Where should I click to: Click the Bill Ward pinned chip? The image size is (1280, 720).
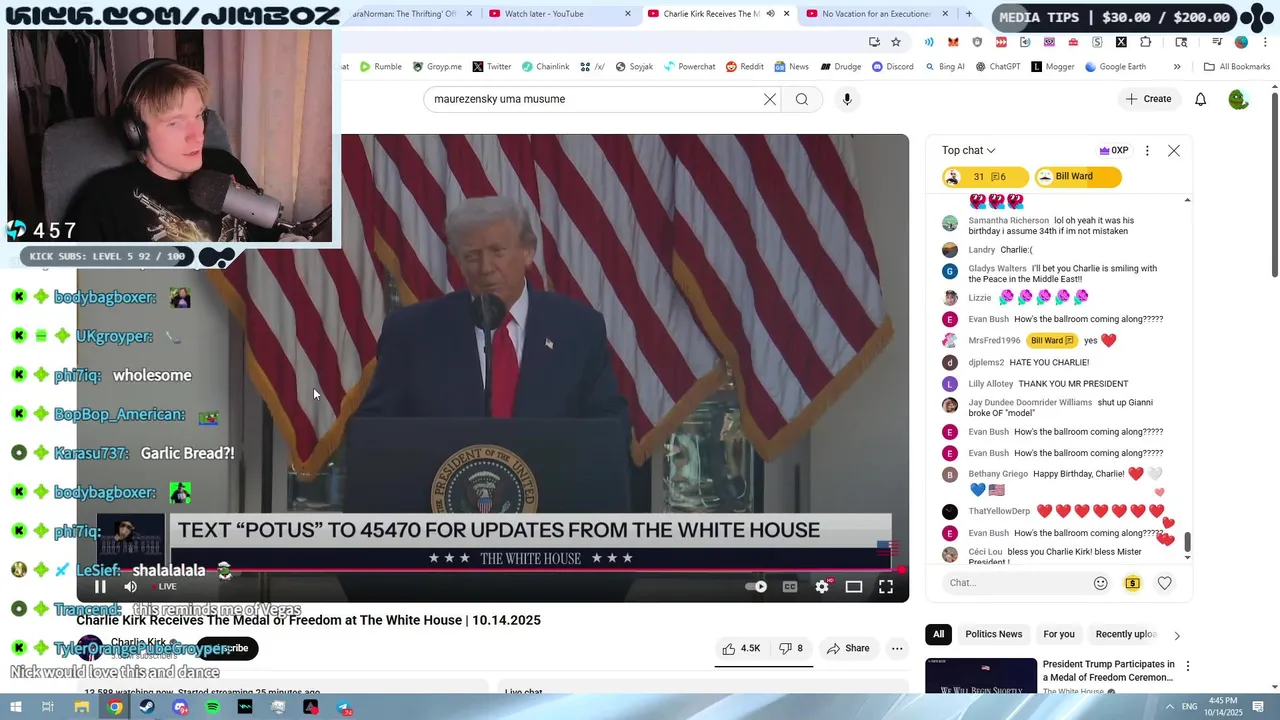click(x=1078, y=177)
